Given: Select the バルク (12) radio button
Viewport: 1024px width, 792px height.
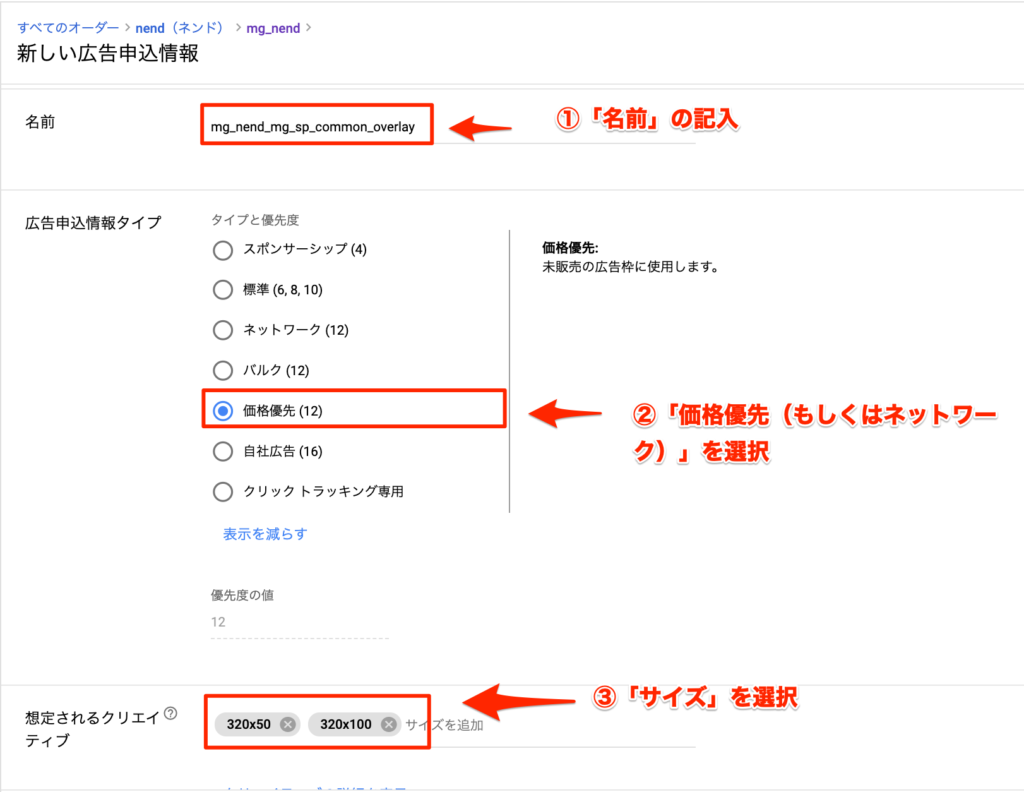Looking at the screenshot, I should [x=223, y=370].
